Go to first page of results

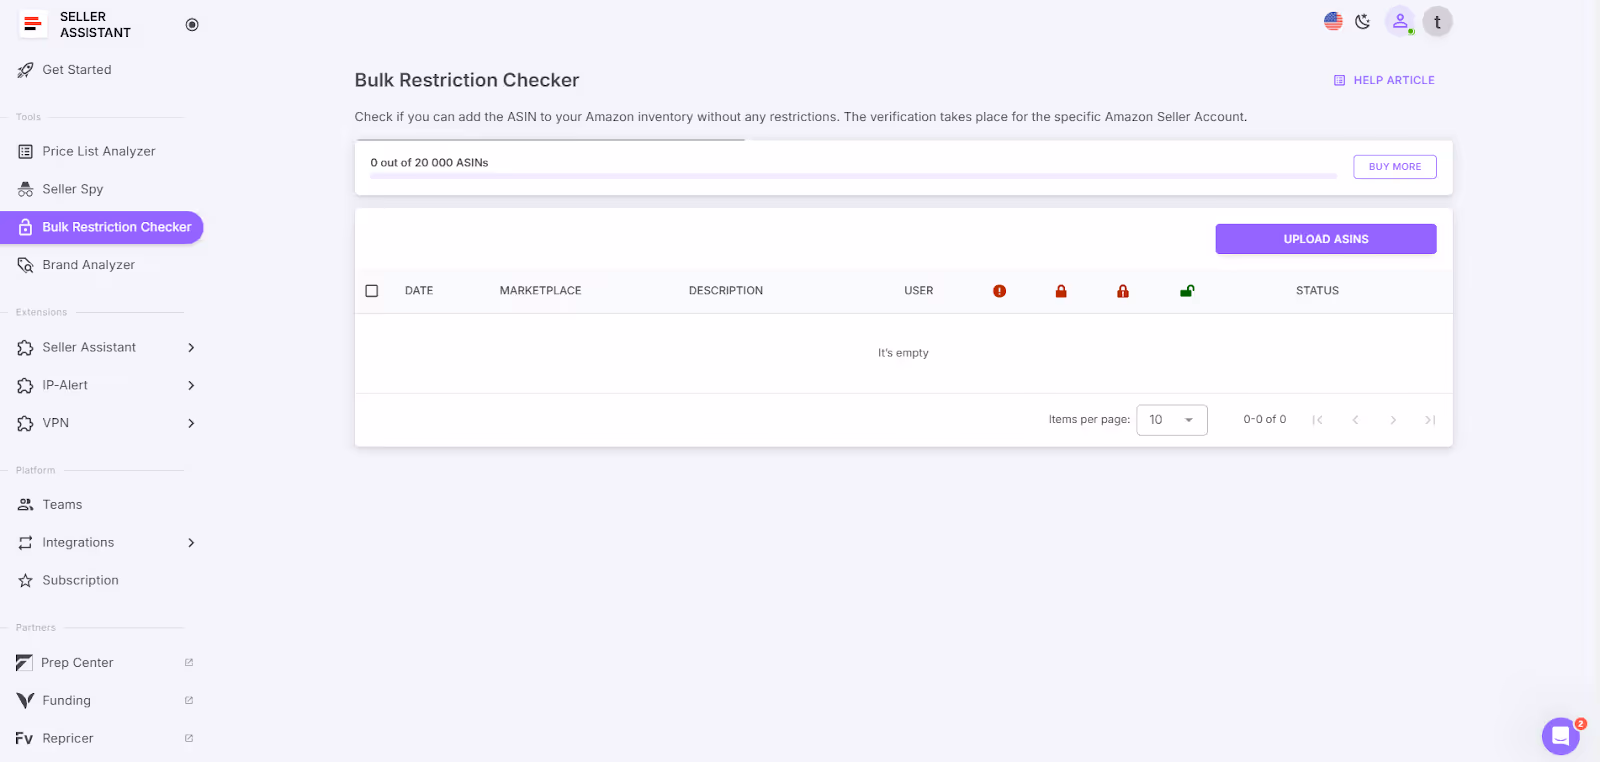[1318, 420]
